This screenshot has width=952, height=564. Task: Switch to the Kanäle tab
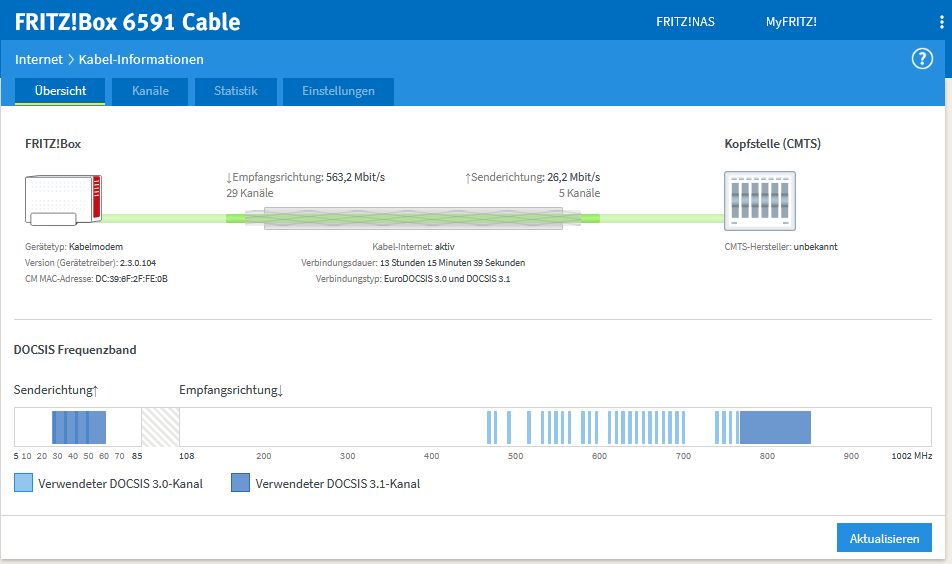click(150, 91)
